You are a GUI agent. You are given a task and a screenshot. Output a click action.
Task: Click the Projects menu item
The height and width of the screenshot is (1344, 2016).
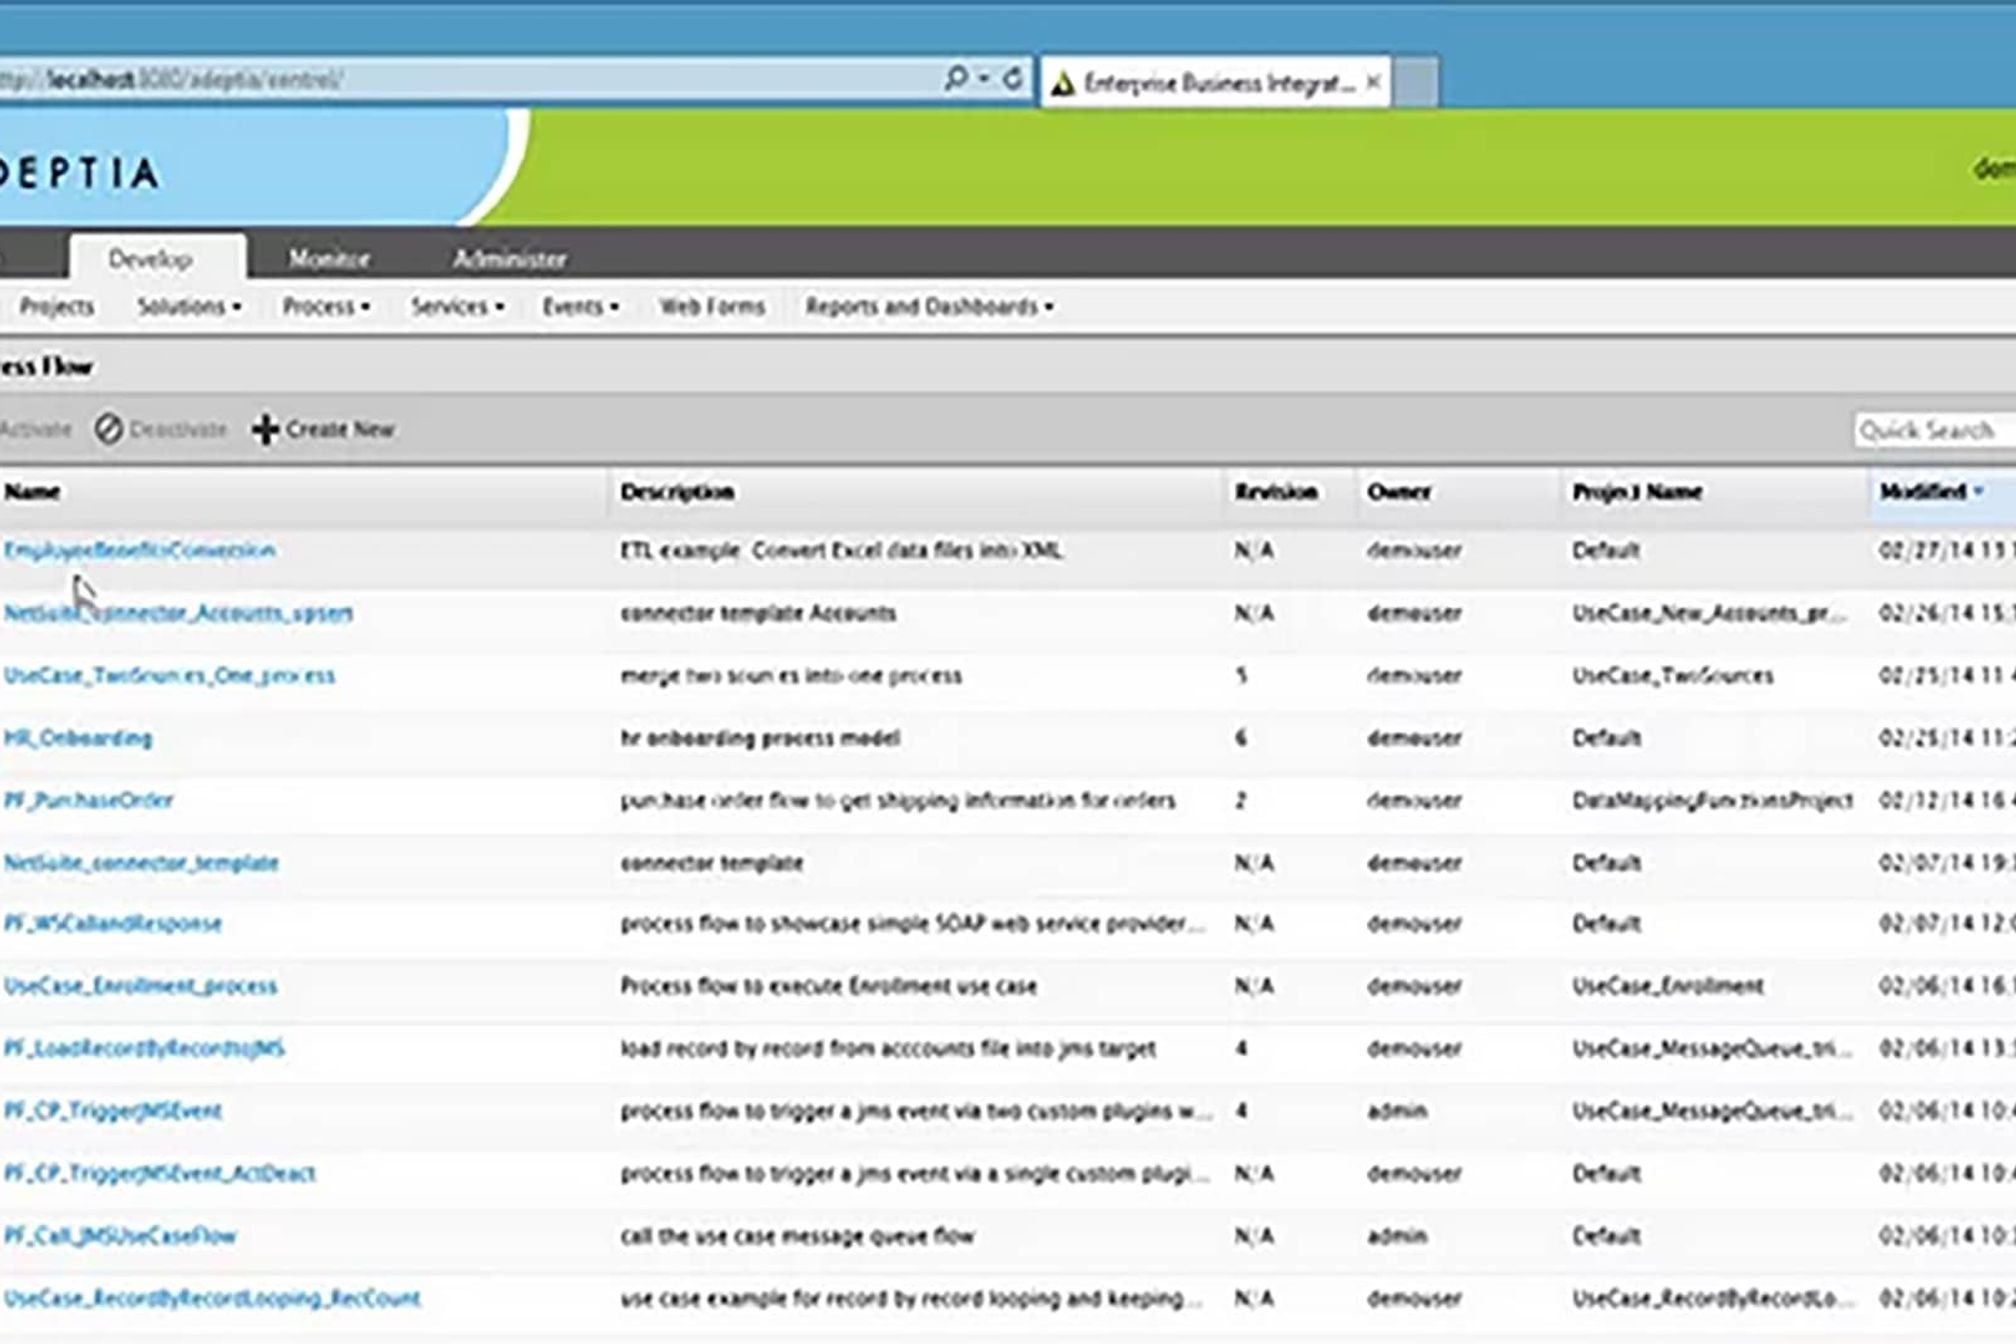57,307
